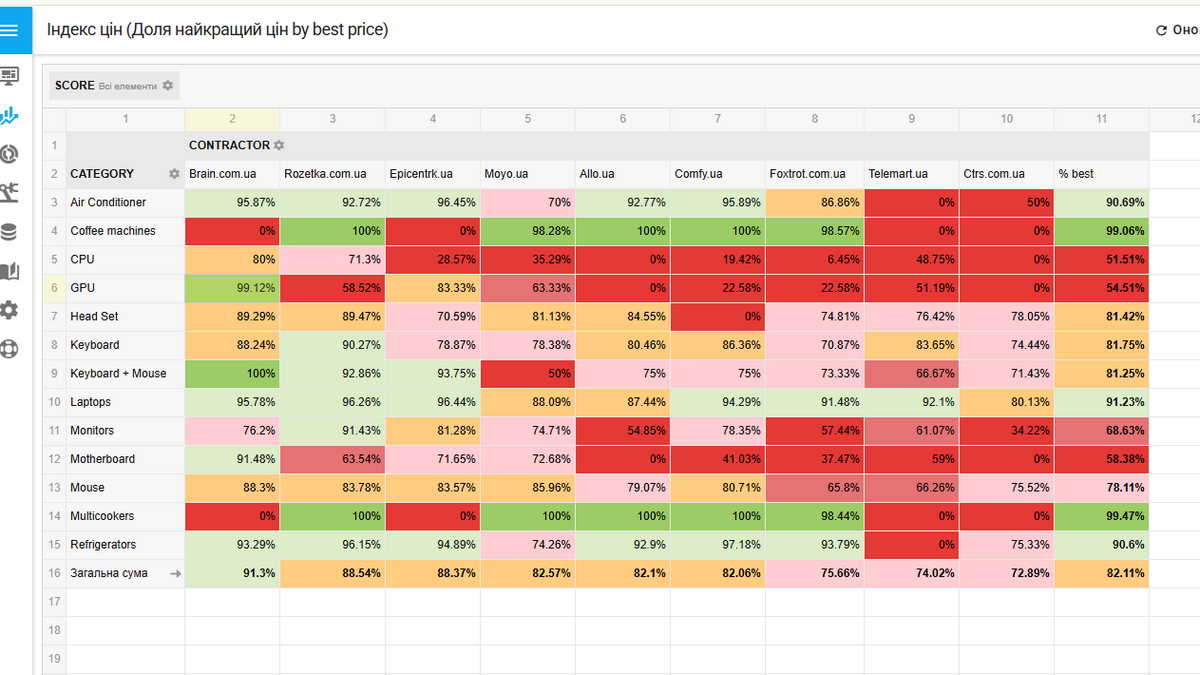Select column number 5 header

pyautogui.click(x=528, y=119)
